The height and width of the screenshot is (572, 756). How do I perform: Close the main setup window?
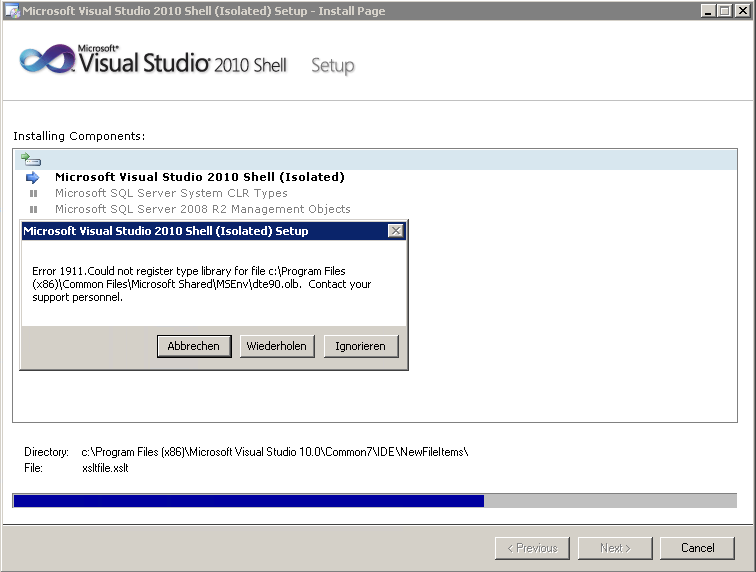click(742, 11)
